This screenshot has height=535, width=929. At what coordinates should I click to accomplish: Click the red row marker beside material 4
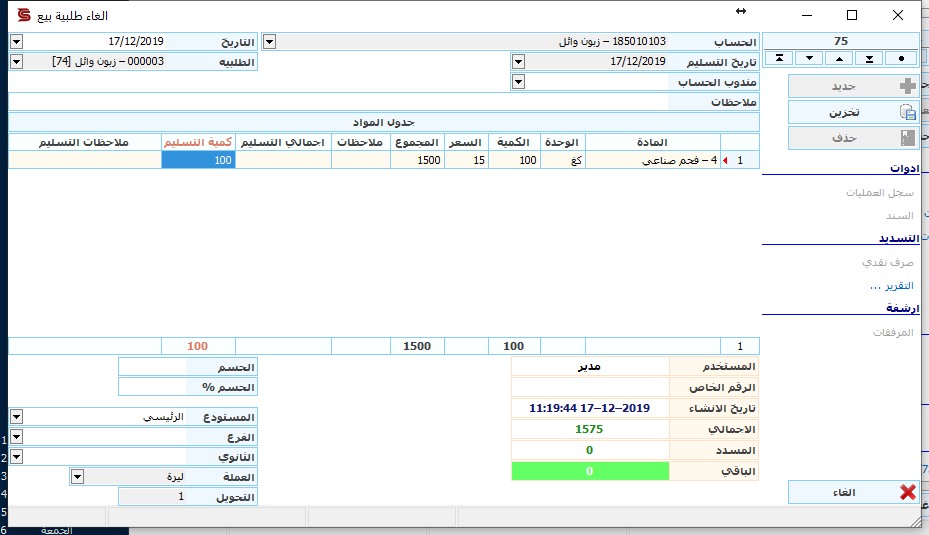(725, 160)
